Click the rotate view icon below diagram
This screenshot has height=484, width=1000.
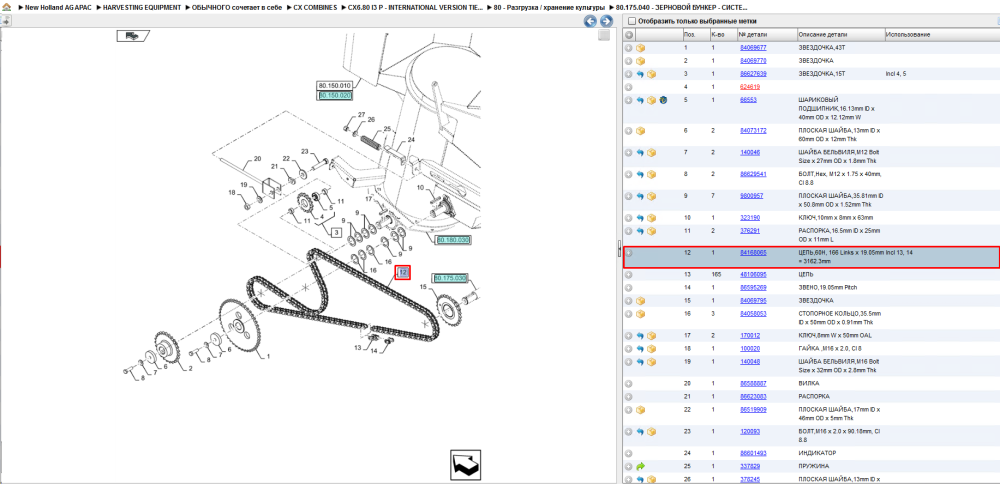click(465, 465)
